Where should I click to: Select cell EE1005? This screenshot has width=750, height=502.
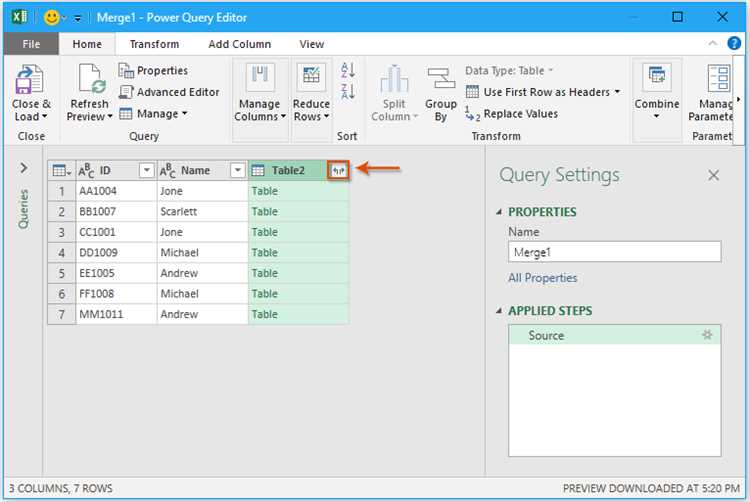pyautogui.click(x=116, y=273)
